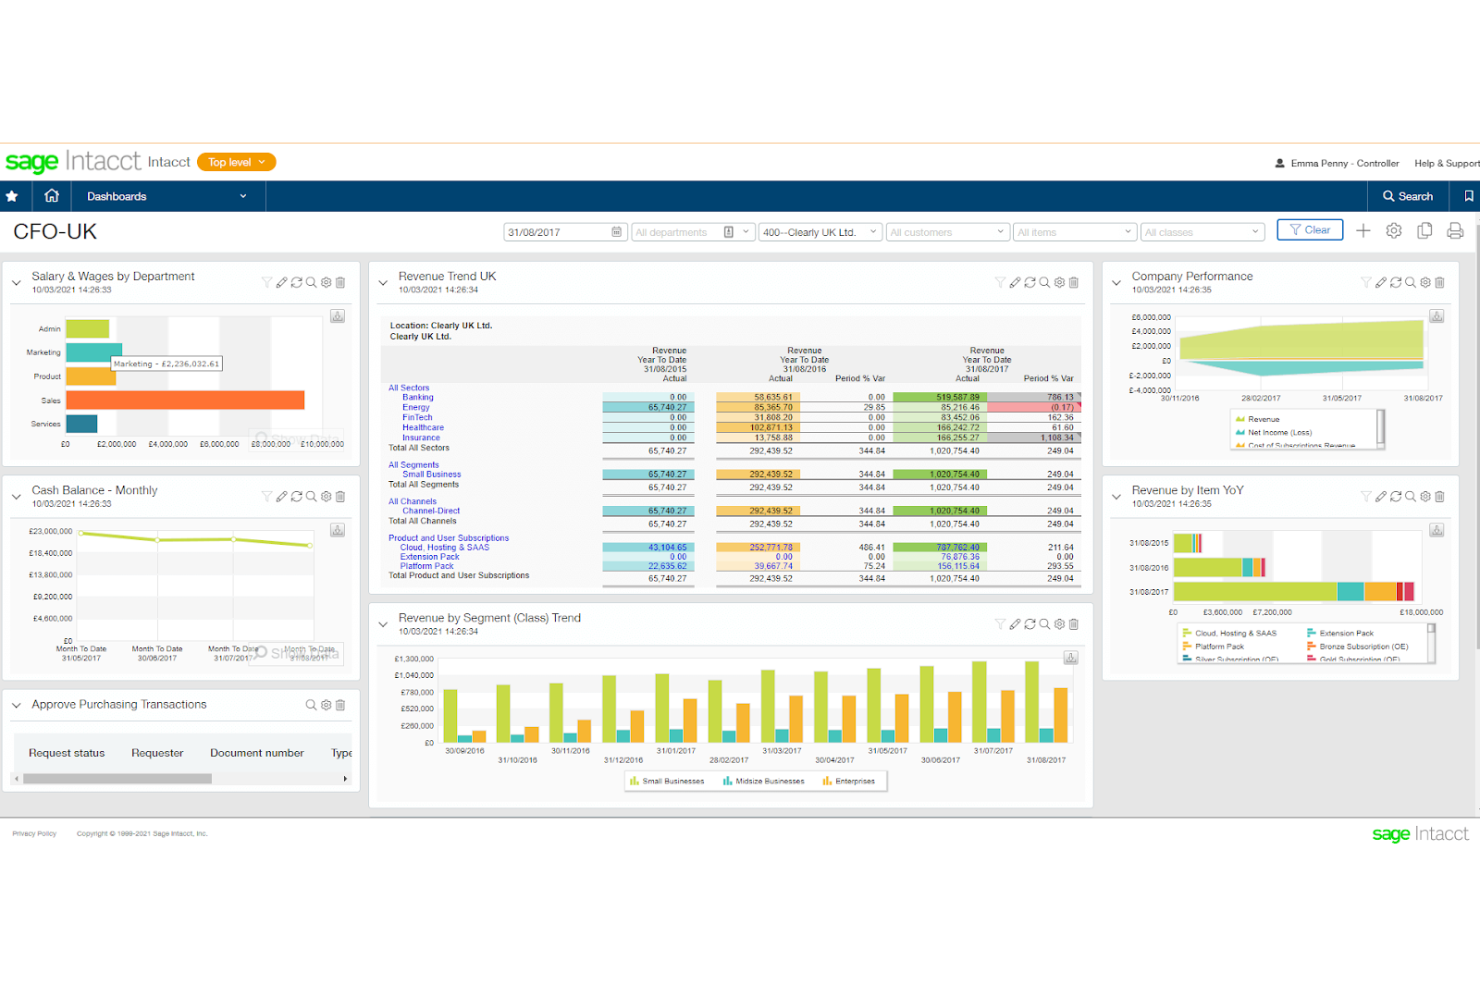Viewport: 1480px width, 987px height.
Task: Delete Revenue by Segment (Class) Trend panel
Action: pos(1074,625)
